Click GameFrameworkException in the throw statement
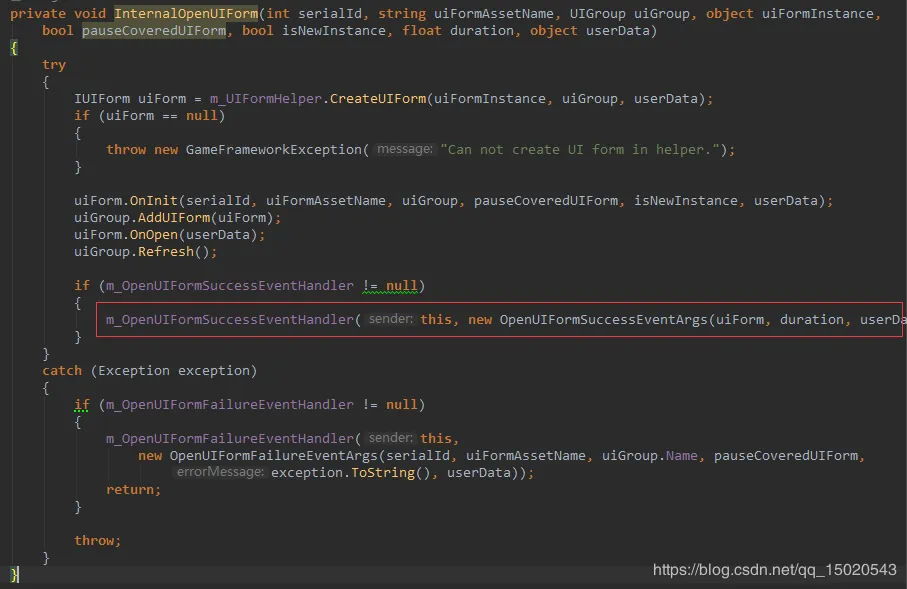 point(274,150)
